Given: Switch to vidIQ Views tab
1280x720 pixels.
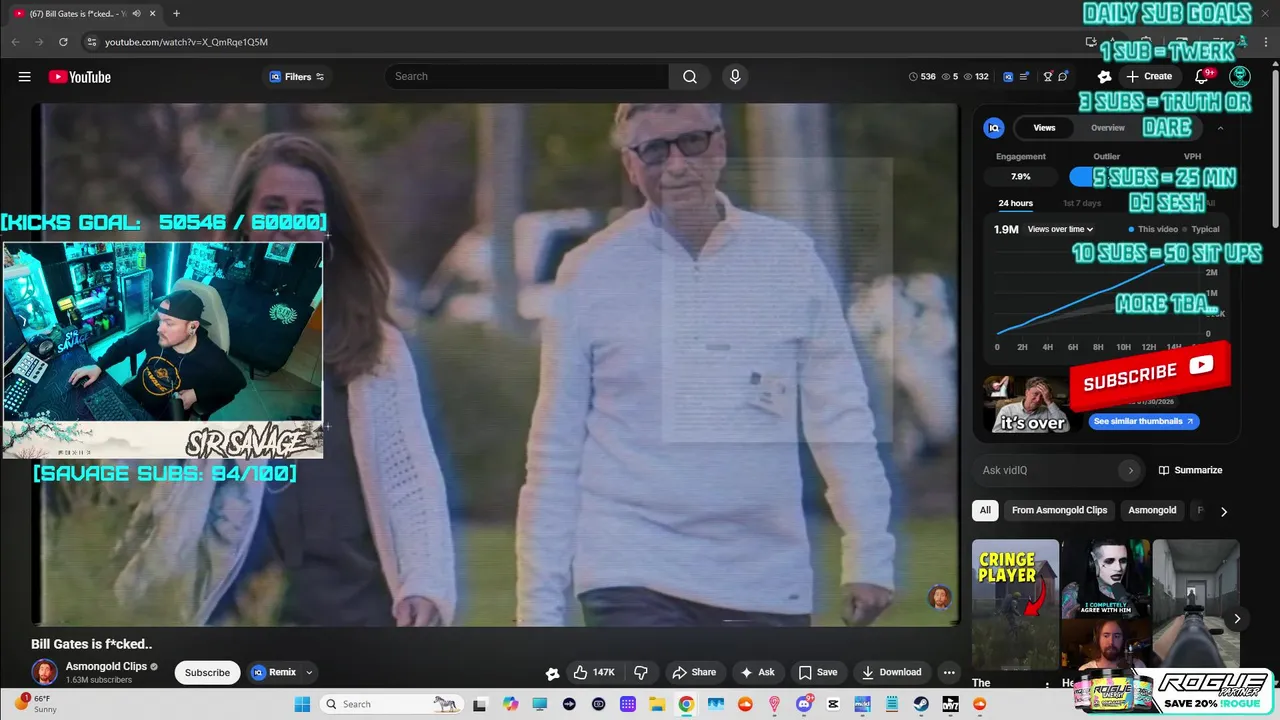Looking at the screenshot, I should pyautogui.click(x=1044, y=128).
